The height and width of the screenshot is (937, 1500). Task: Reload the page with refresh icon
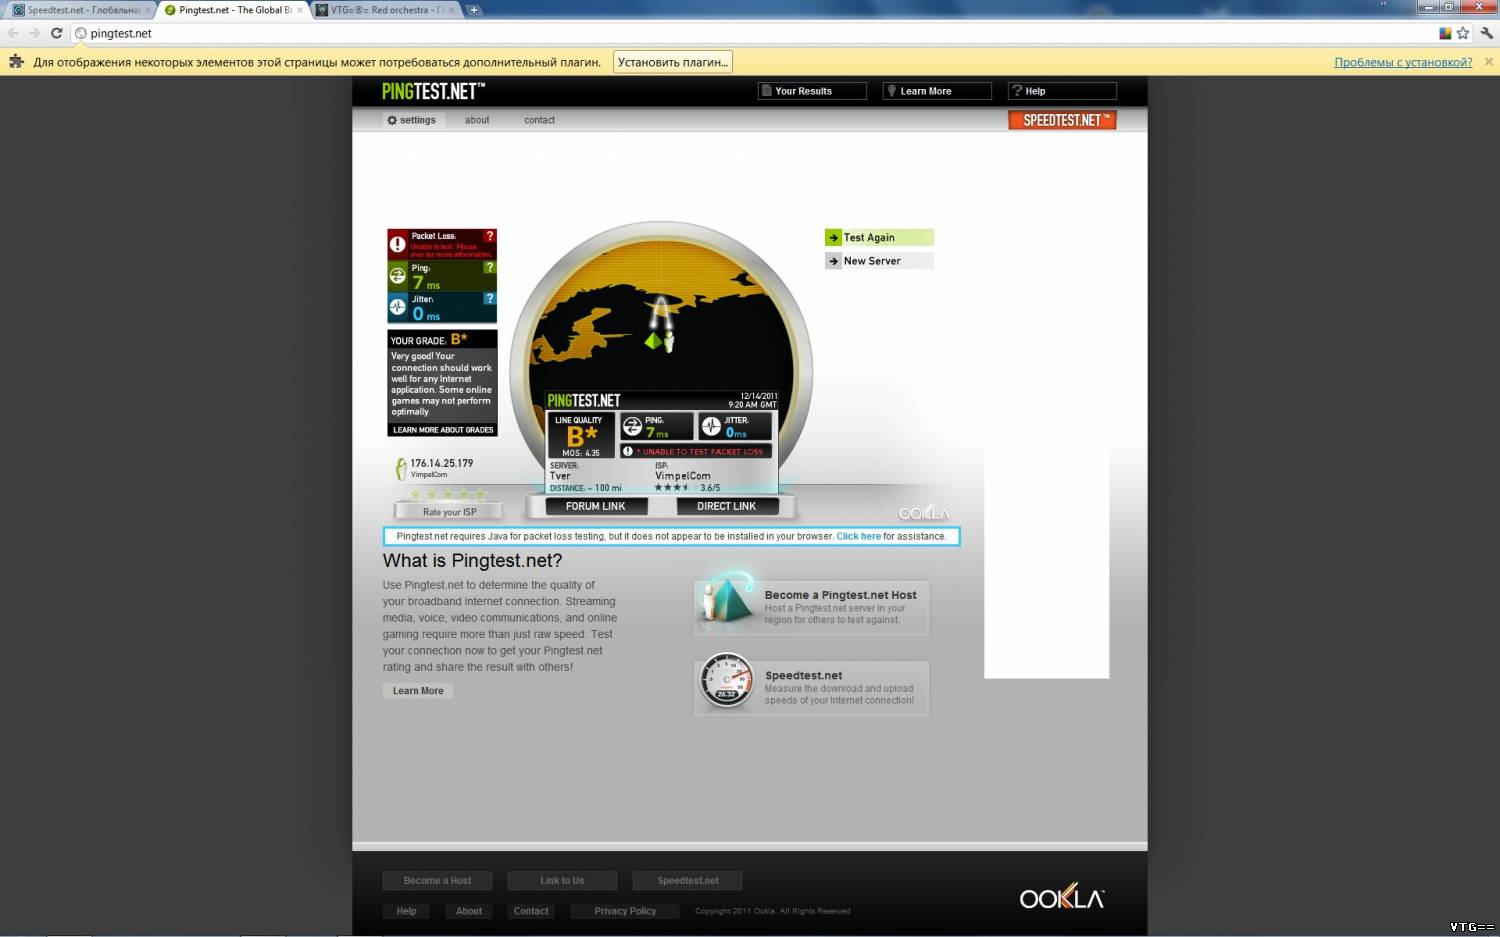57,33
